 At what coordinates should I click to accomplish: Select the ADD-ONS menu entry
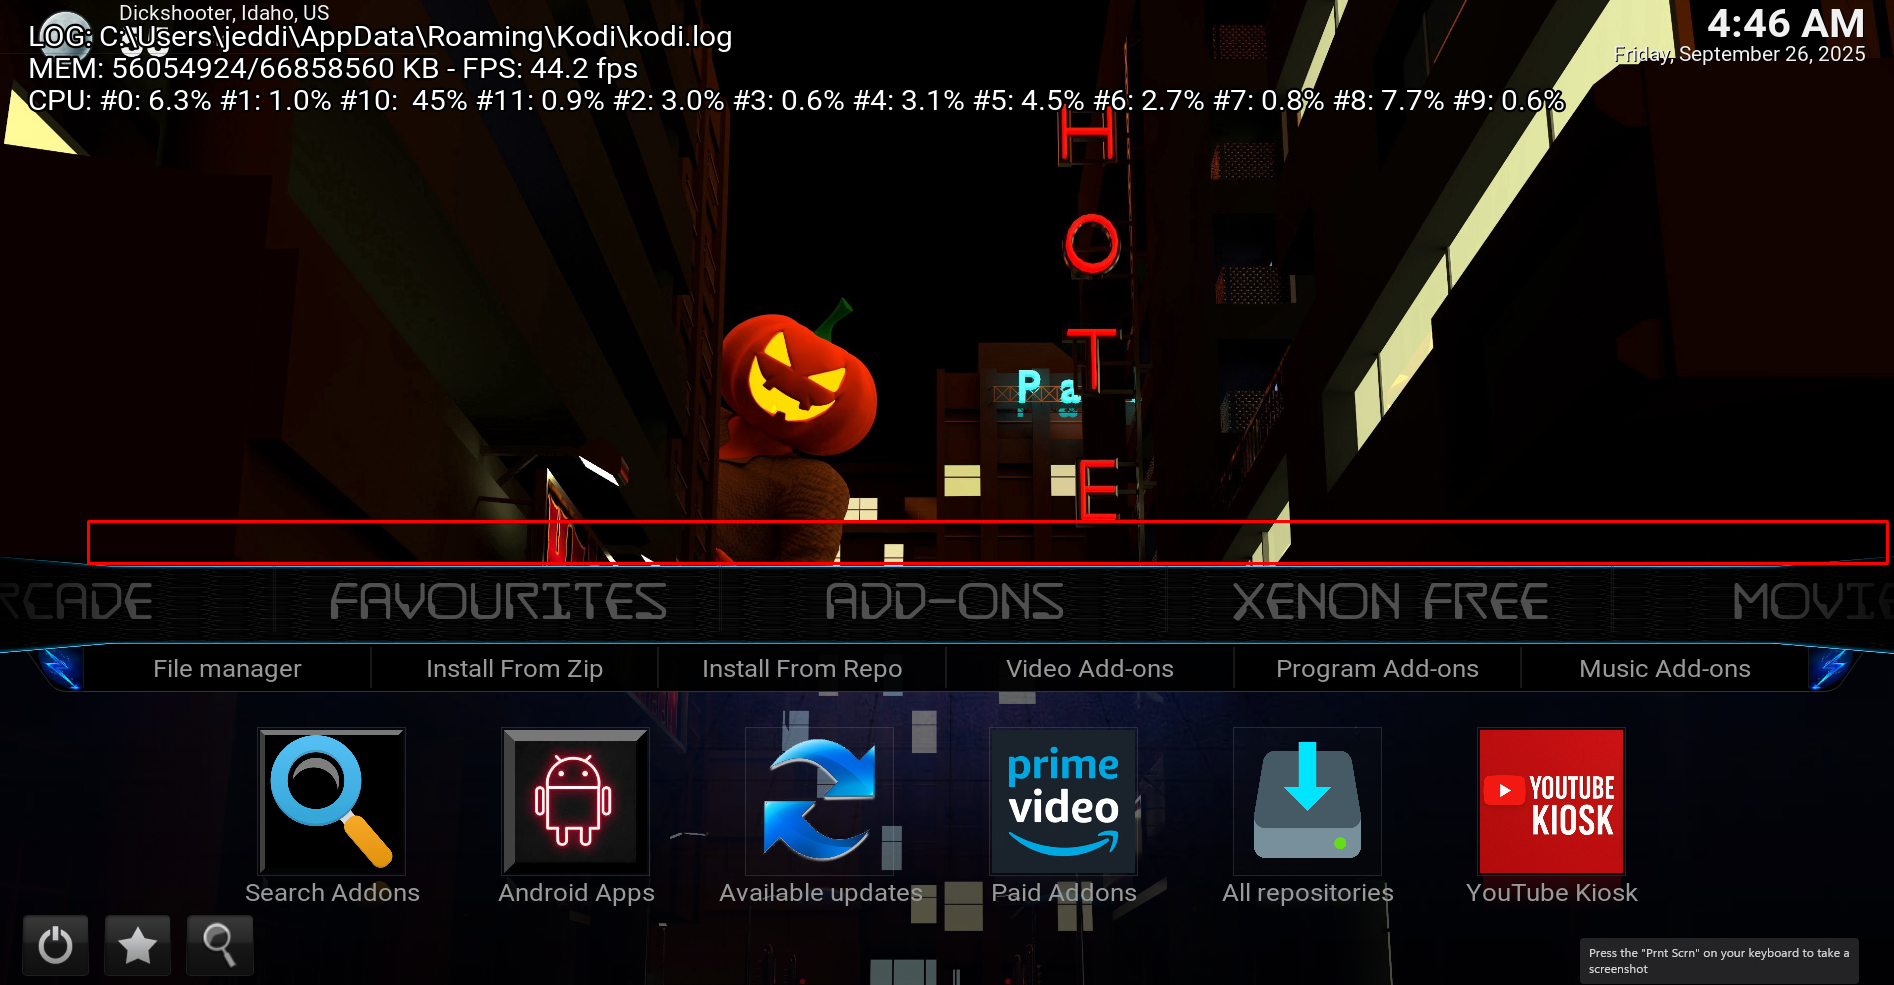[x=944, y=601]
